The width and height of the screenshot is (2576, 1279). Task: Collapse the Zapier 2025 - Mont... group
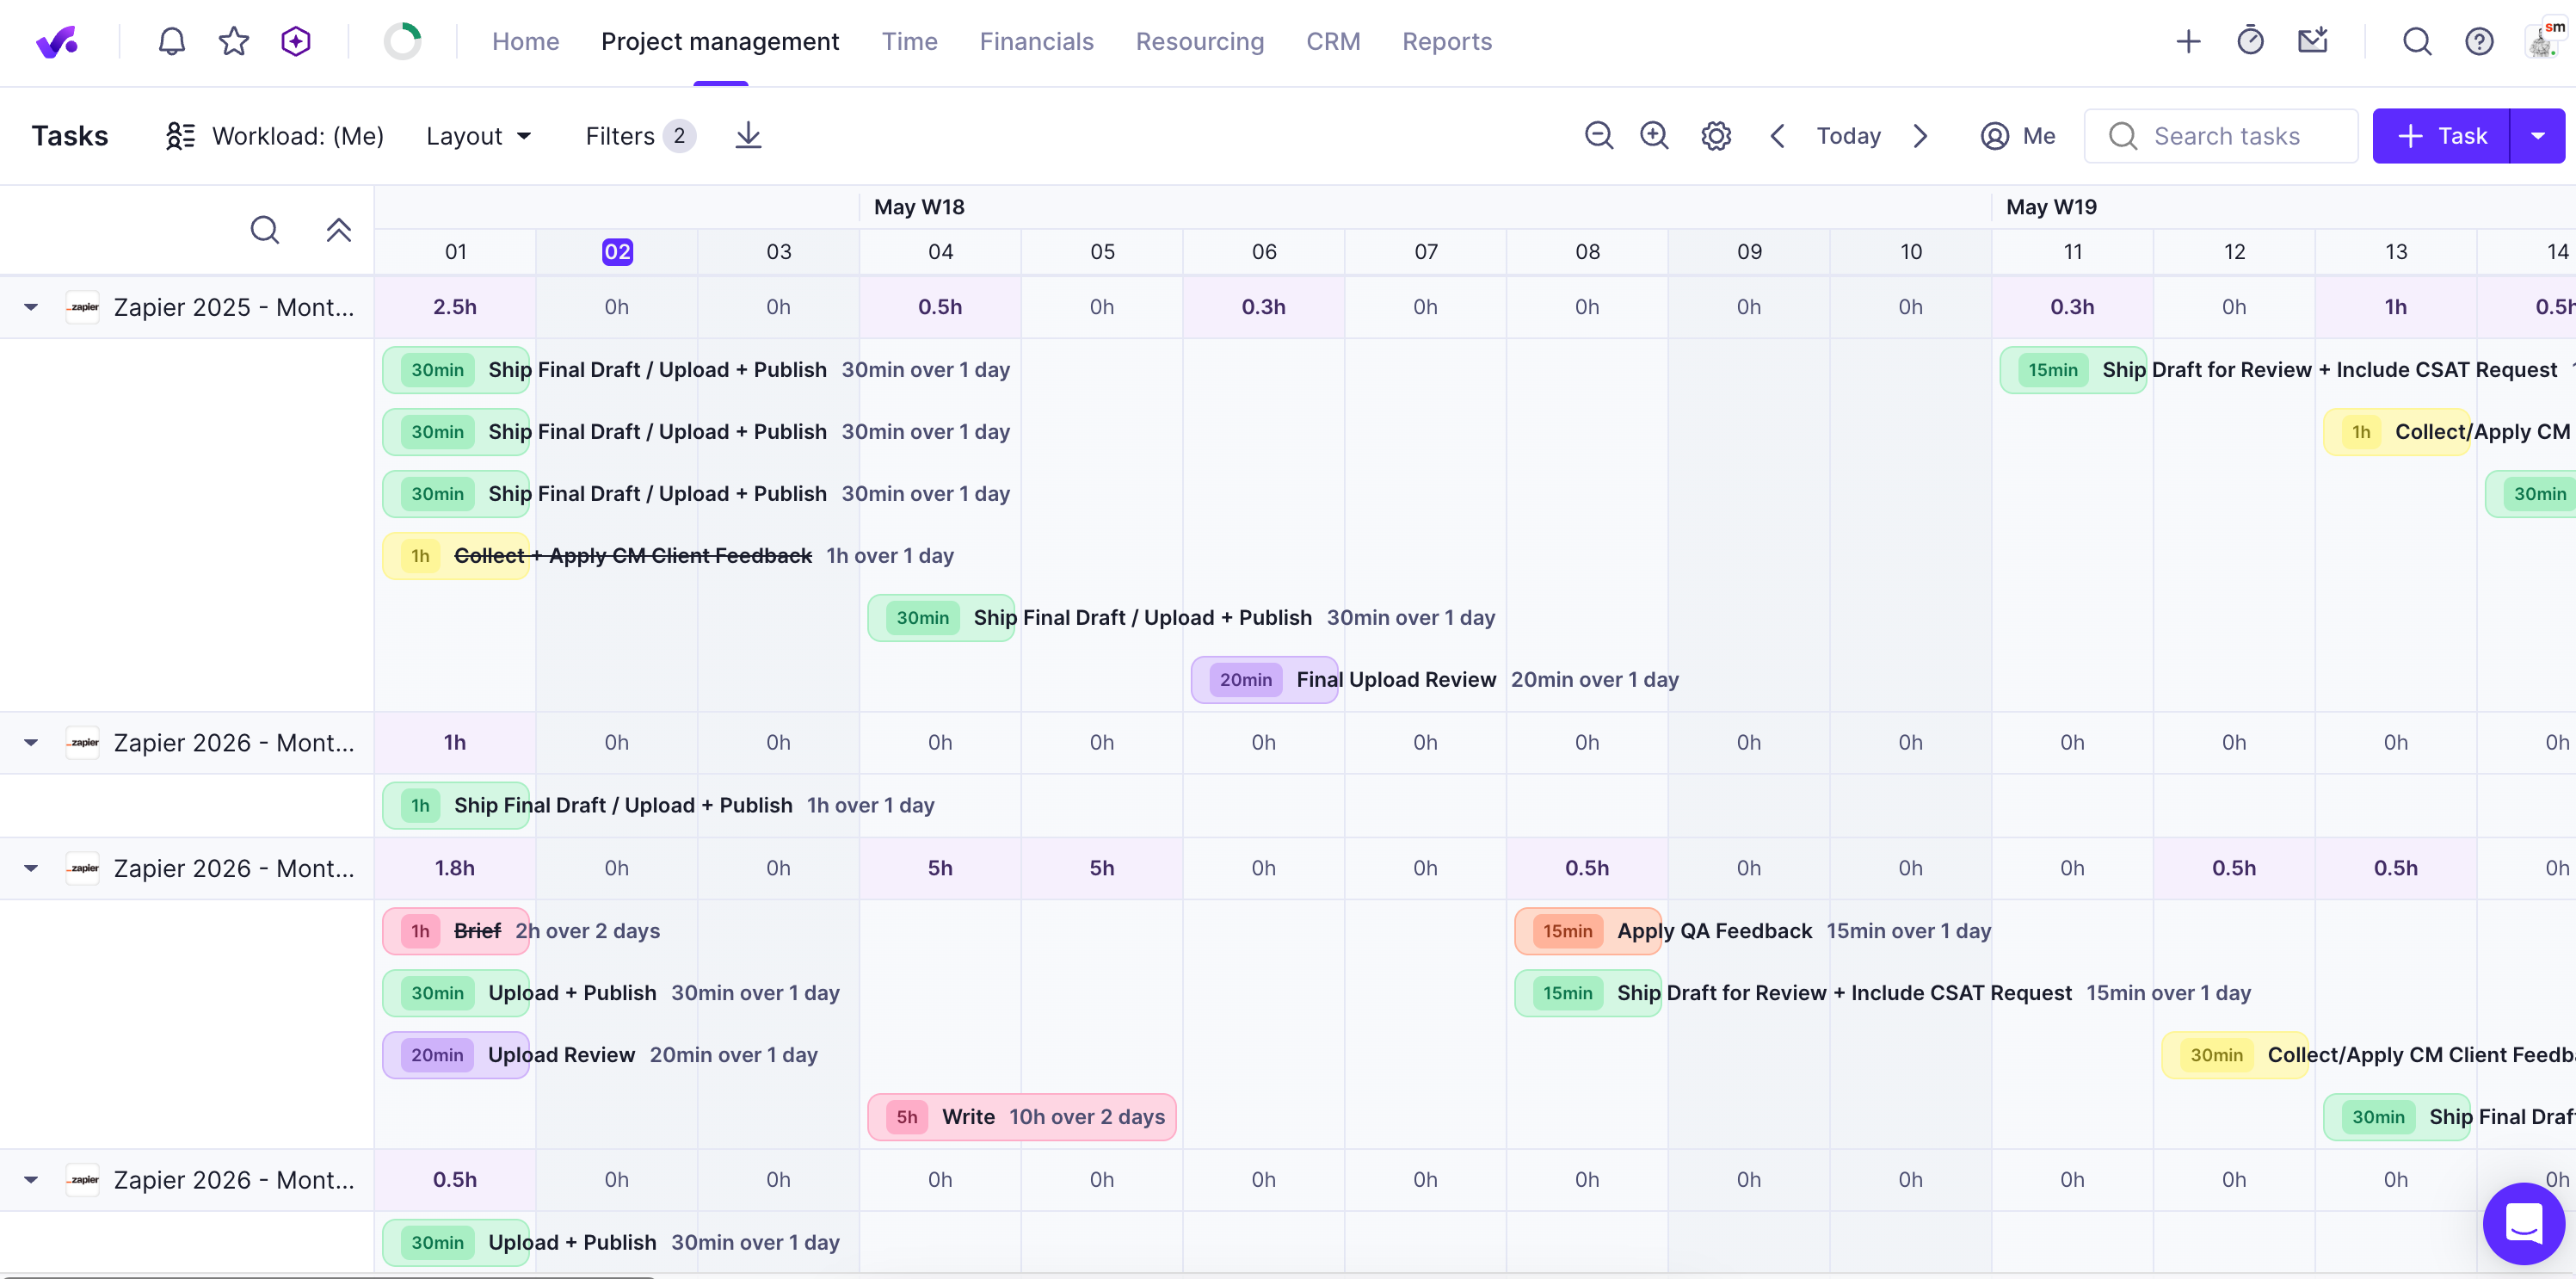31,307
